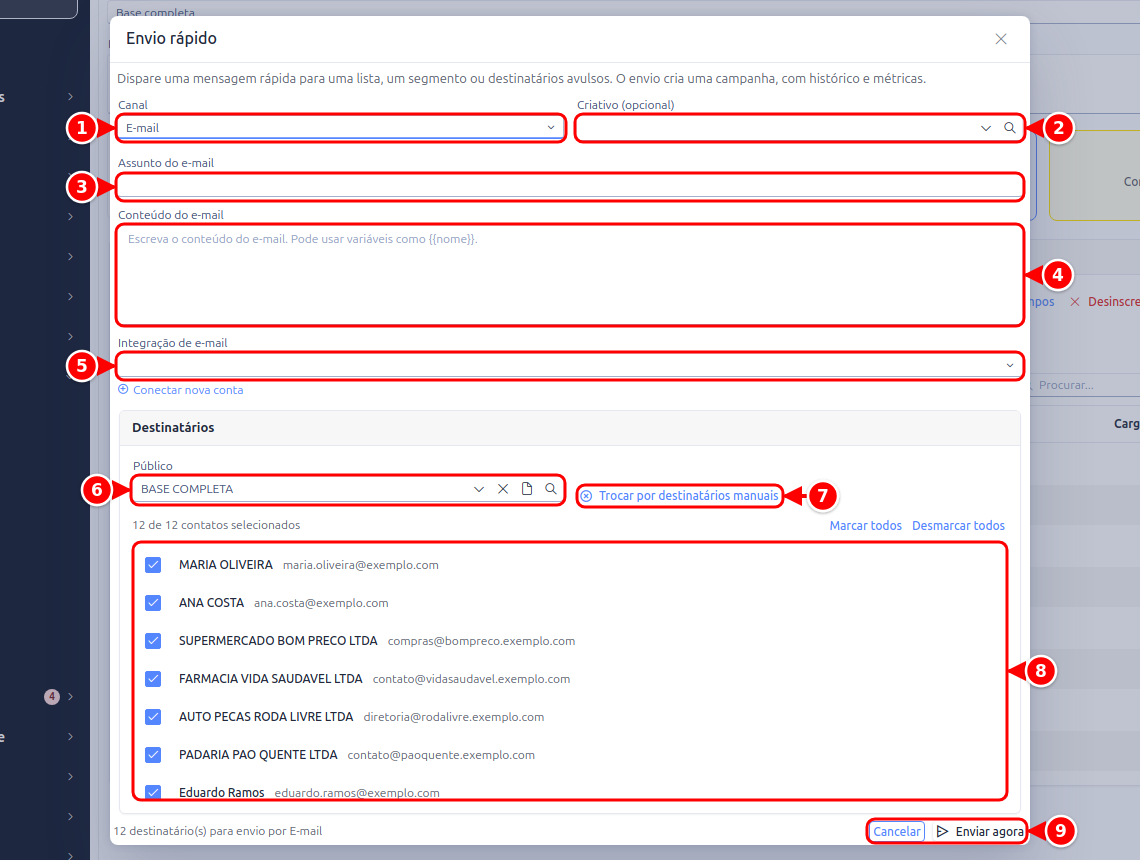
Task: Close the Envio rápido dialog
Action: (x=1000, y=39)
